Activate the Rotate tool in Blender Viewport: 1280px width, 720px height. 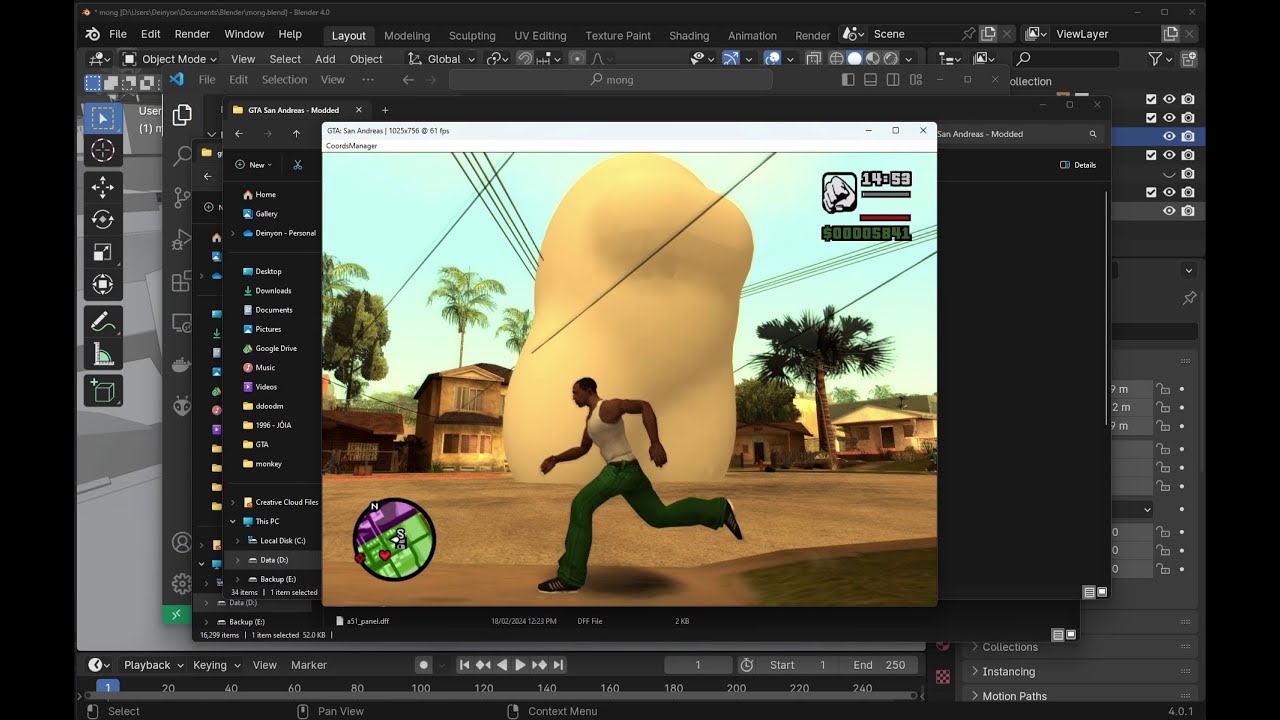(102, 219)
